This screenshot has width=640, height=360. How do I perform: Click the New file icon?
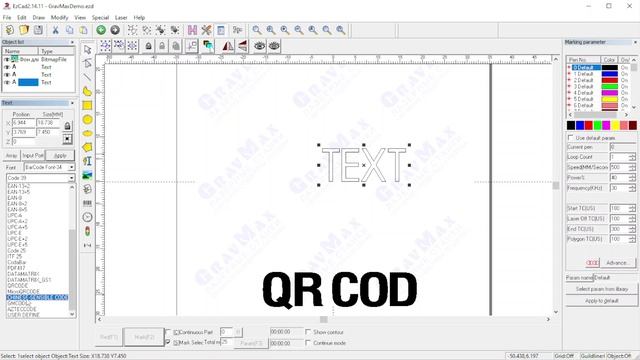click(10, 30)
